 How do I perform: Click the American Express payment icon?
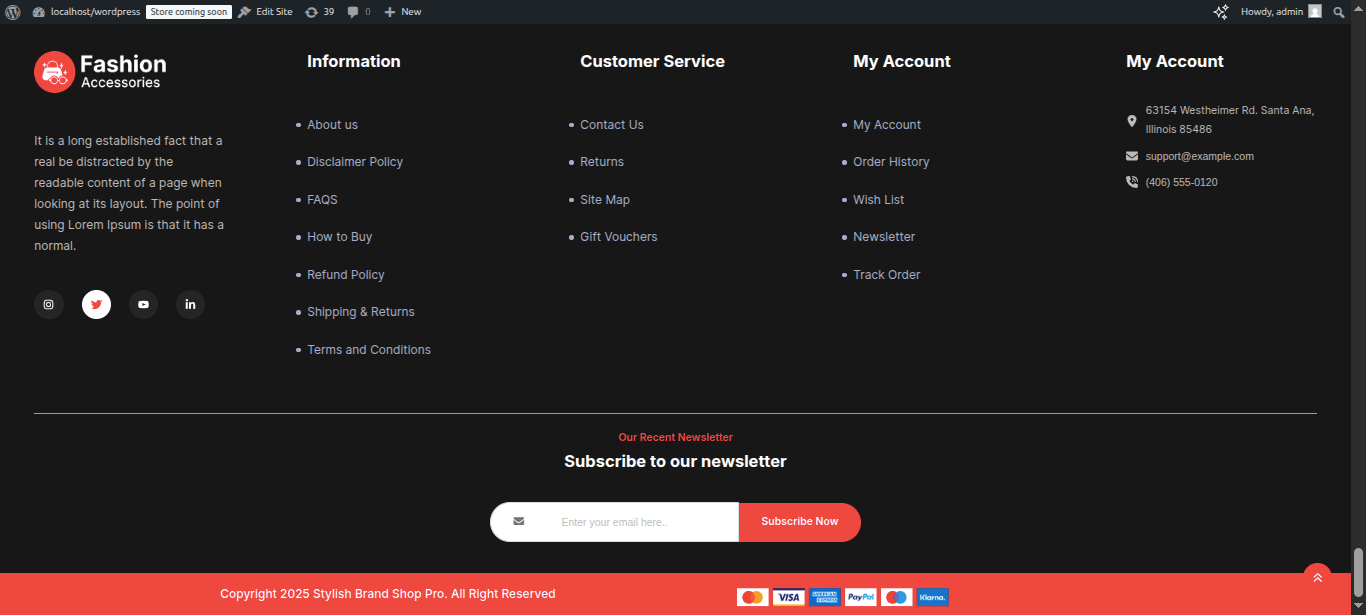[825, 597]
